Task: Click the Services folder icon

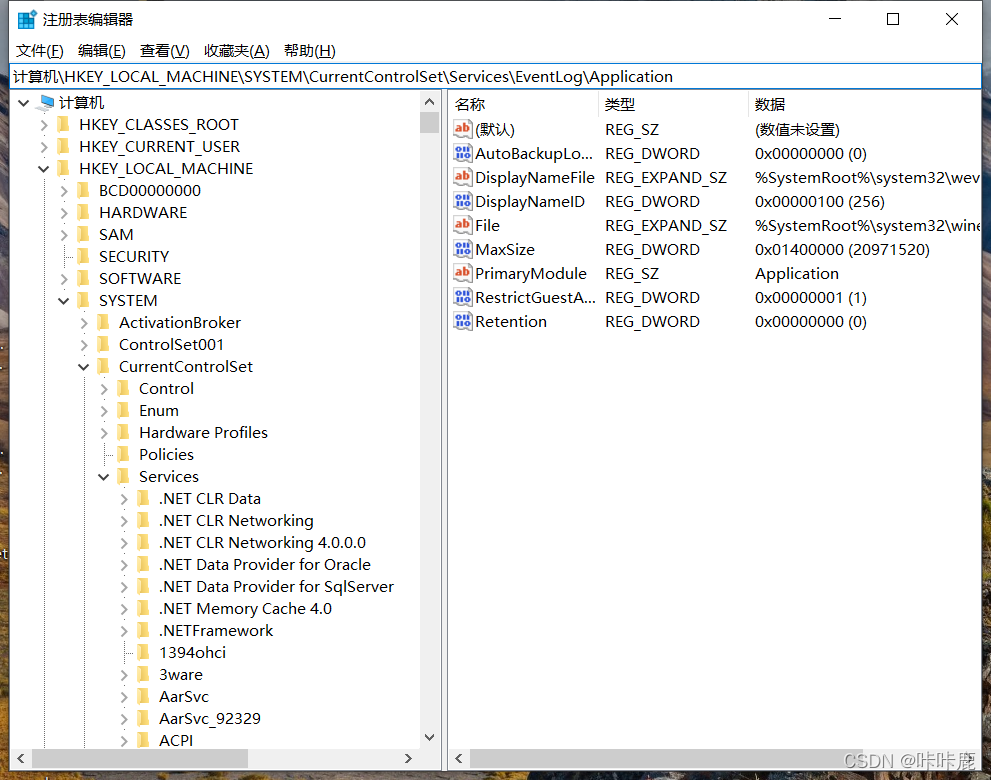Action: (124, 477)
